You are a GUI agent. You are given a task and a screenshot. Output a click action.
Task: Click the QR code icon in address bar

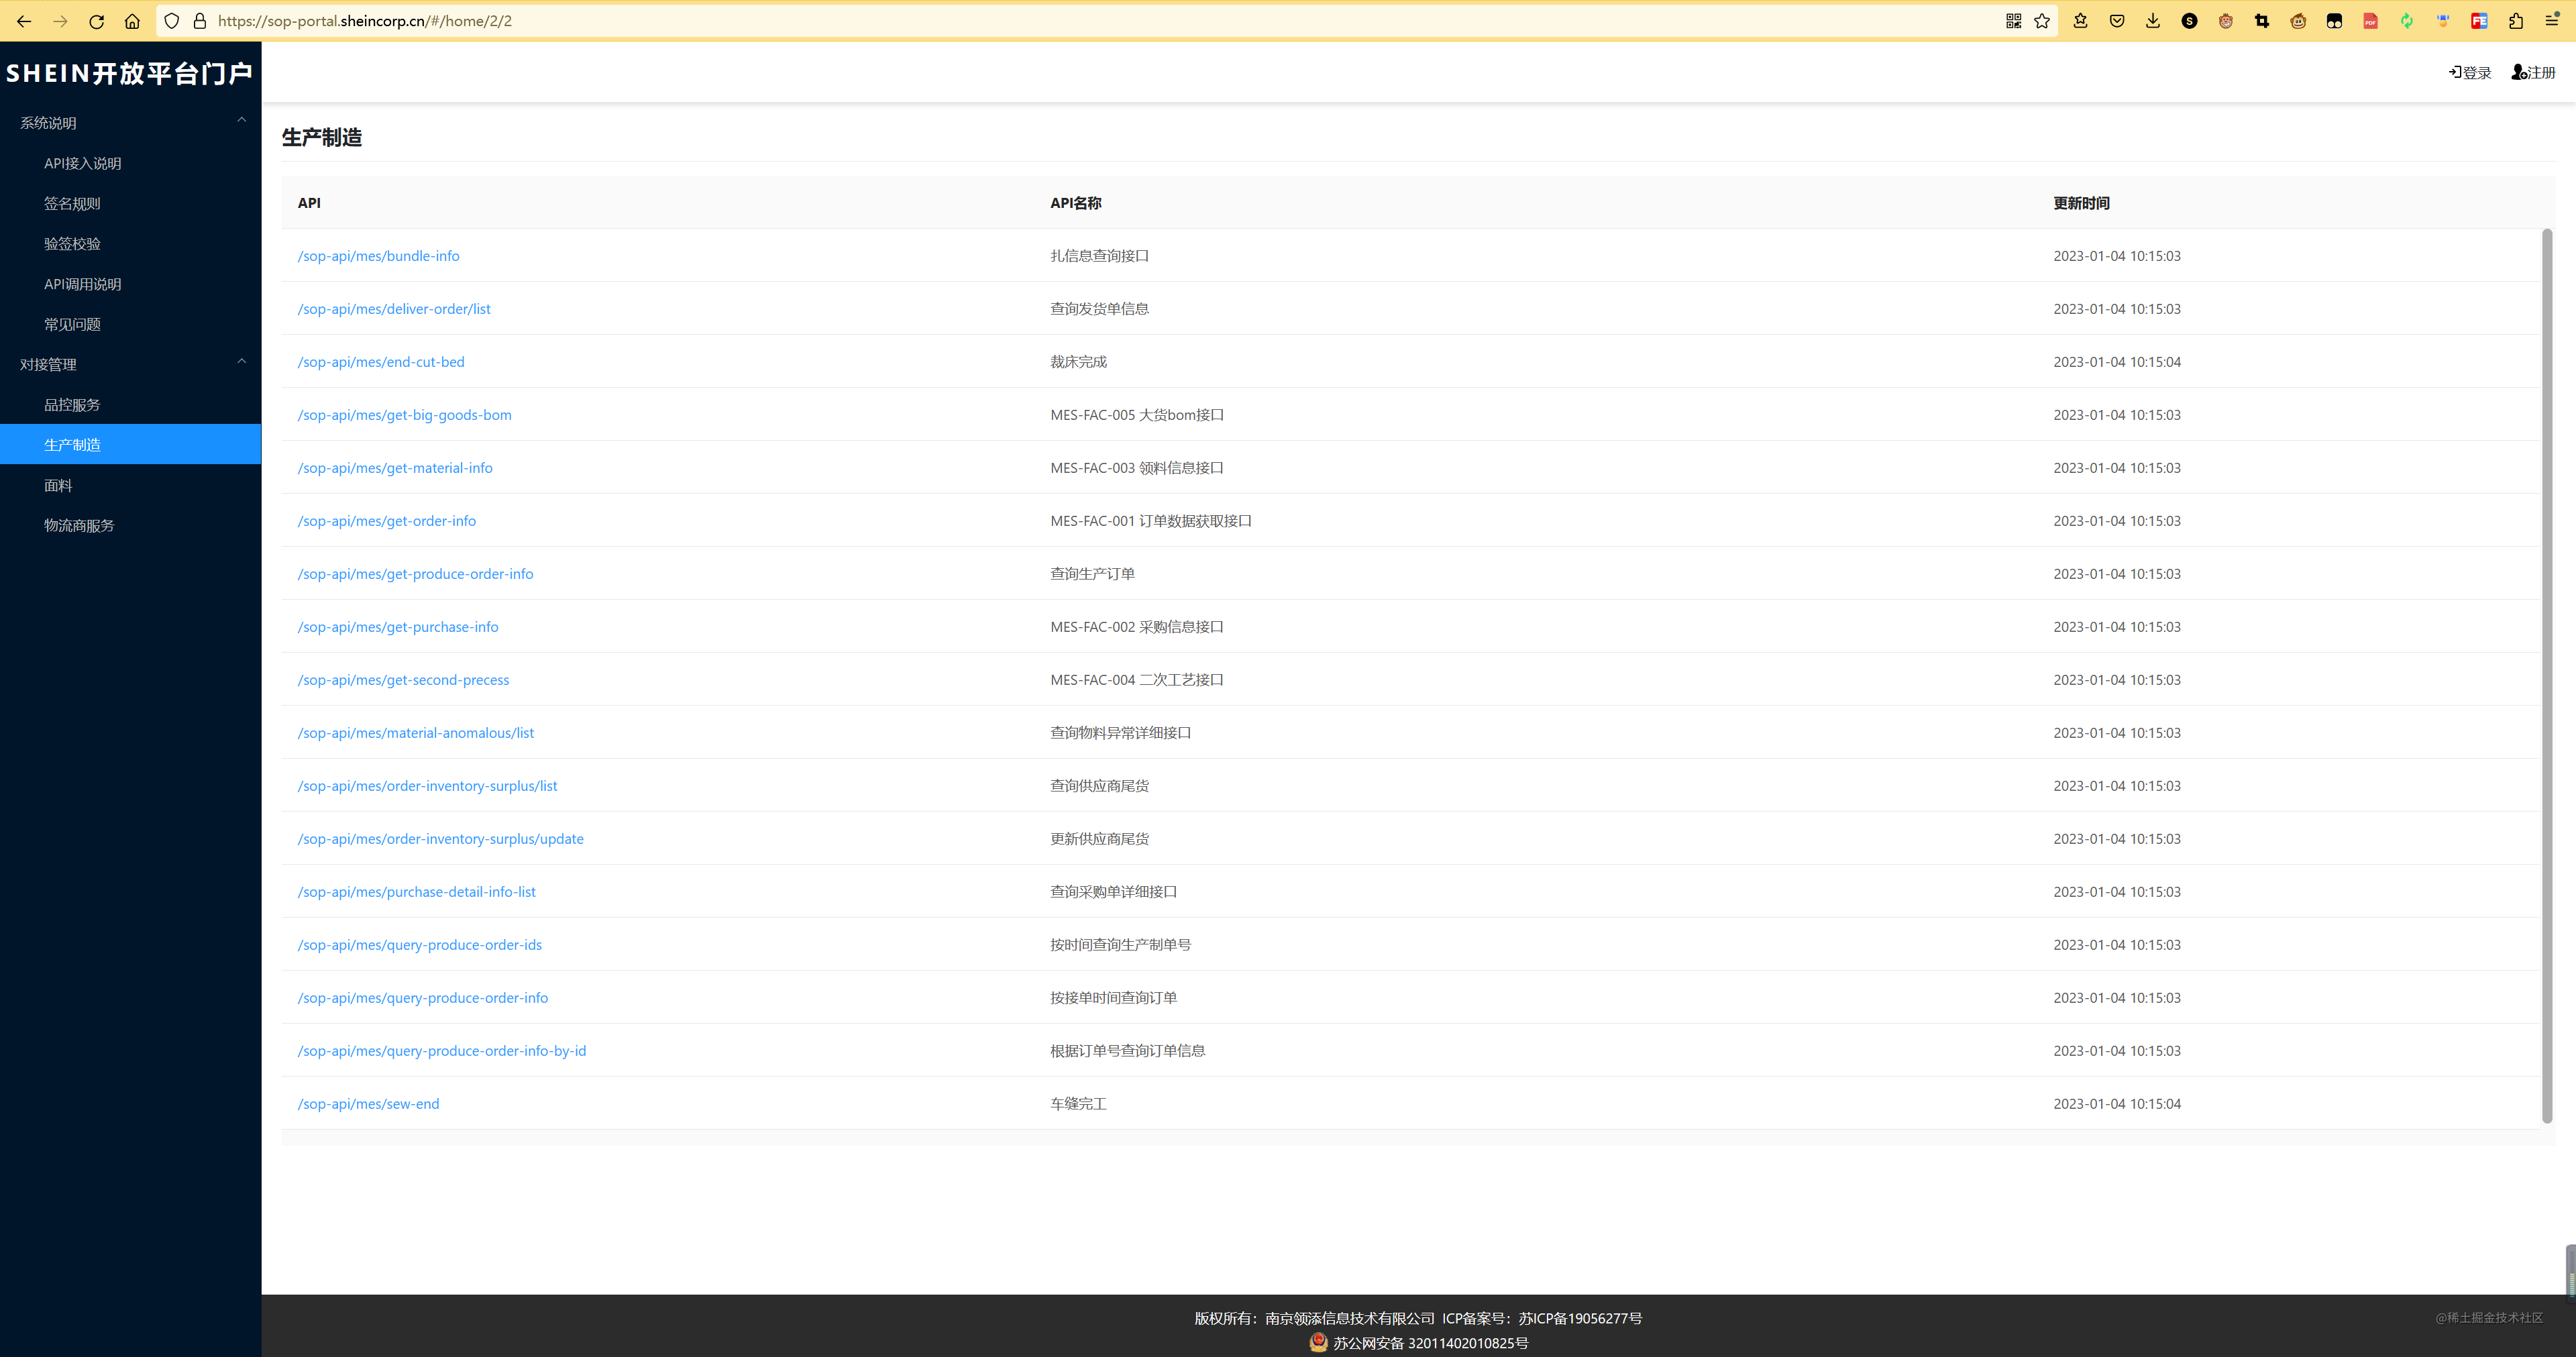click(2013, 21)
